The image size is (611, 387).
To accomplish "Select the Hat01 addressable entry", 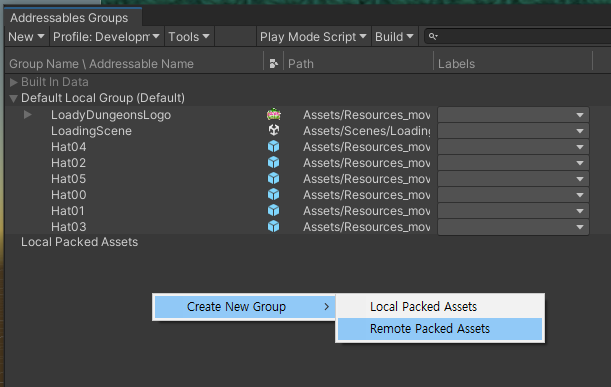I will pos(68,211).
